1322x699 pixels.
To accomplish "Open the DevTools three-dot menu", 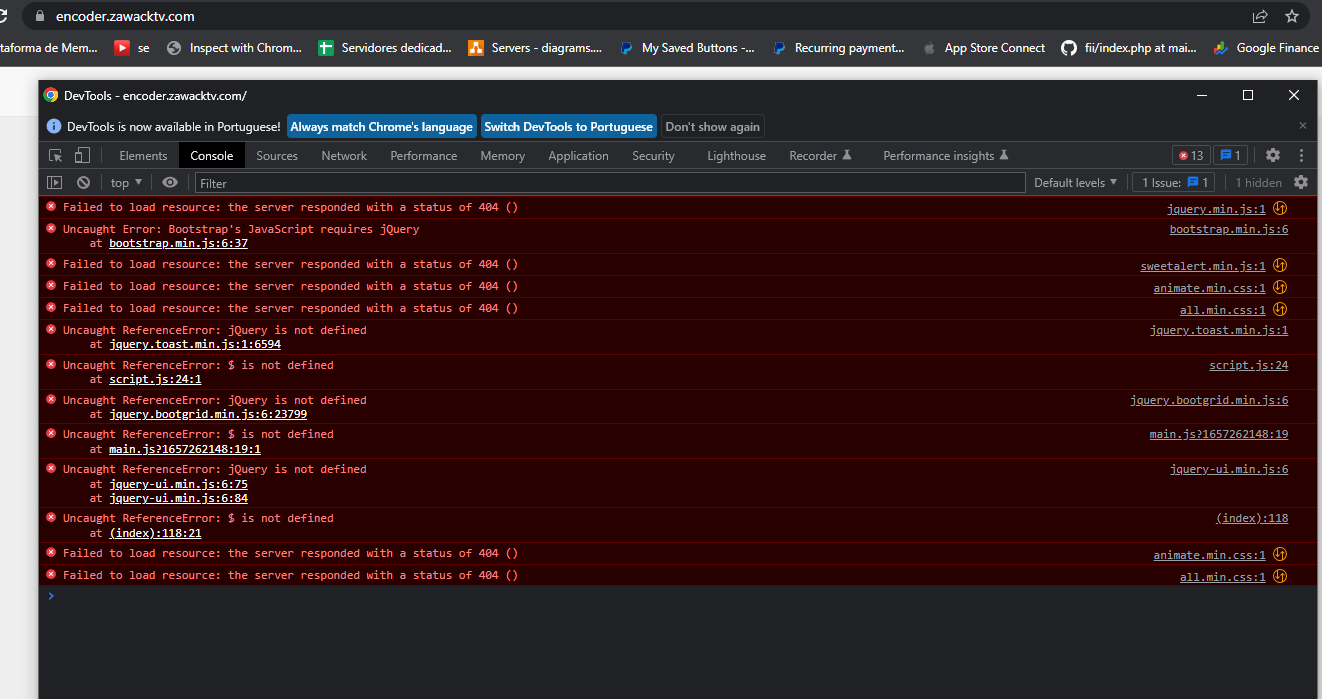I will coord(1301,155).
